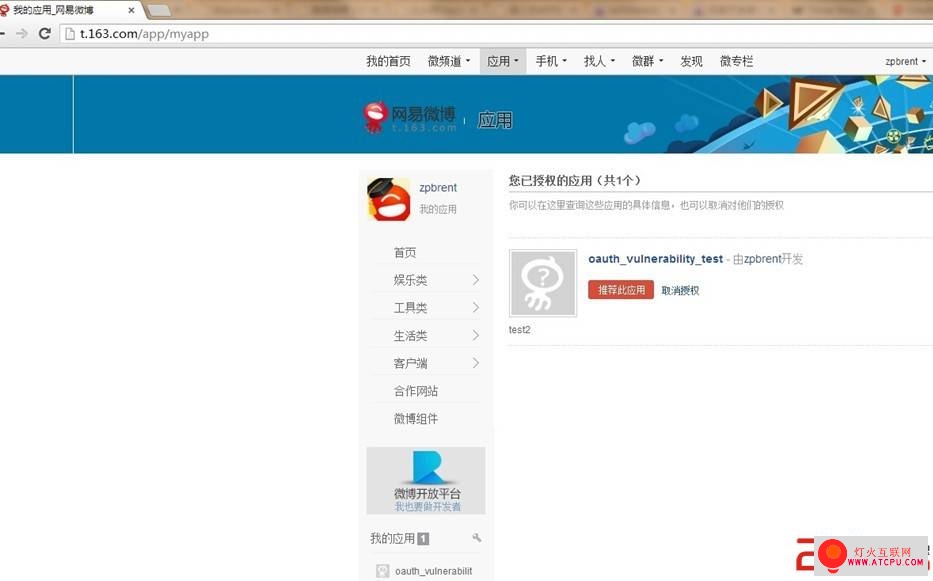
Task: Open the 应用 dropdown in the navigation bar
Action: [x=503, y=61]
